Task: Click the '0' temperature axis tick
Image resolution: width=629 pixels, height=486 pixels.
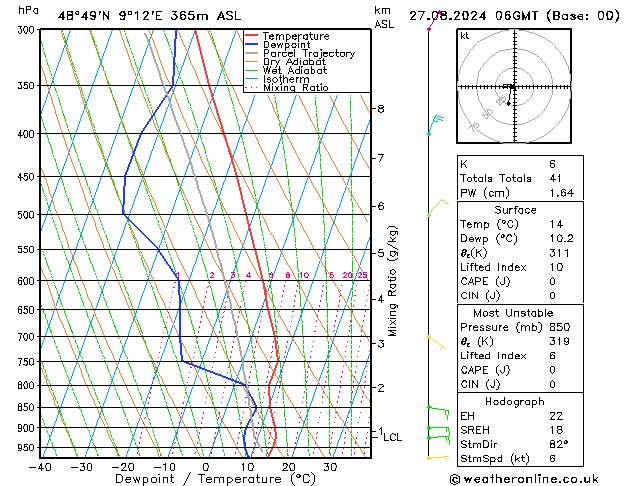Action: coord(206,467)
